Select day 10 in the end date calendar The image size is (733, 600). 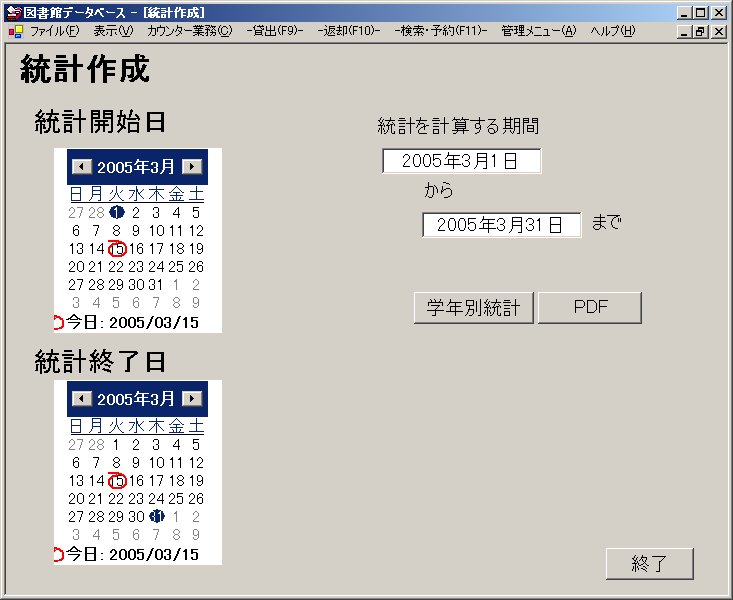156,463
